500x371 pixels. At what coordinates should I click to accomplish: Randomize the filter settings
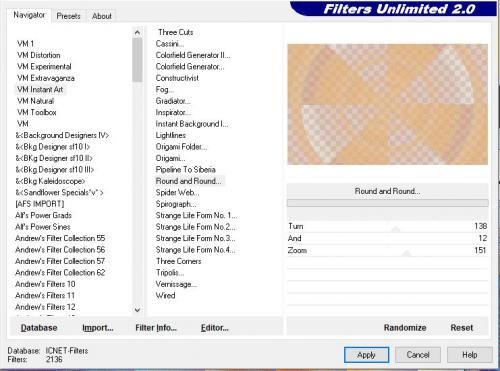(x=405, y=328)
